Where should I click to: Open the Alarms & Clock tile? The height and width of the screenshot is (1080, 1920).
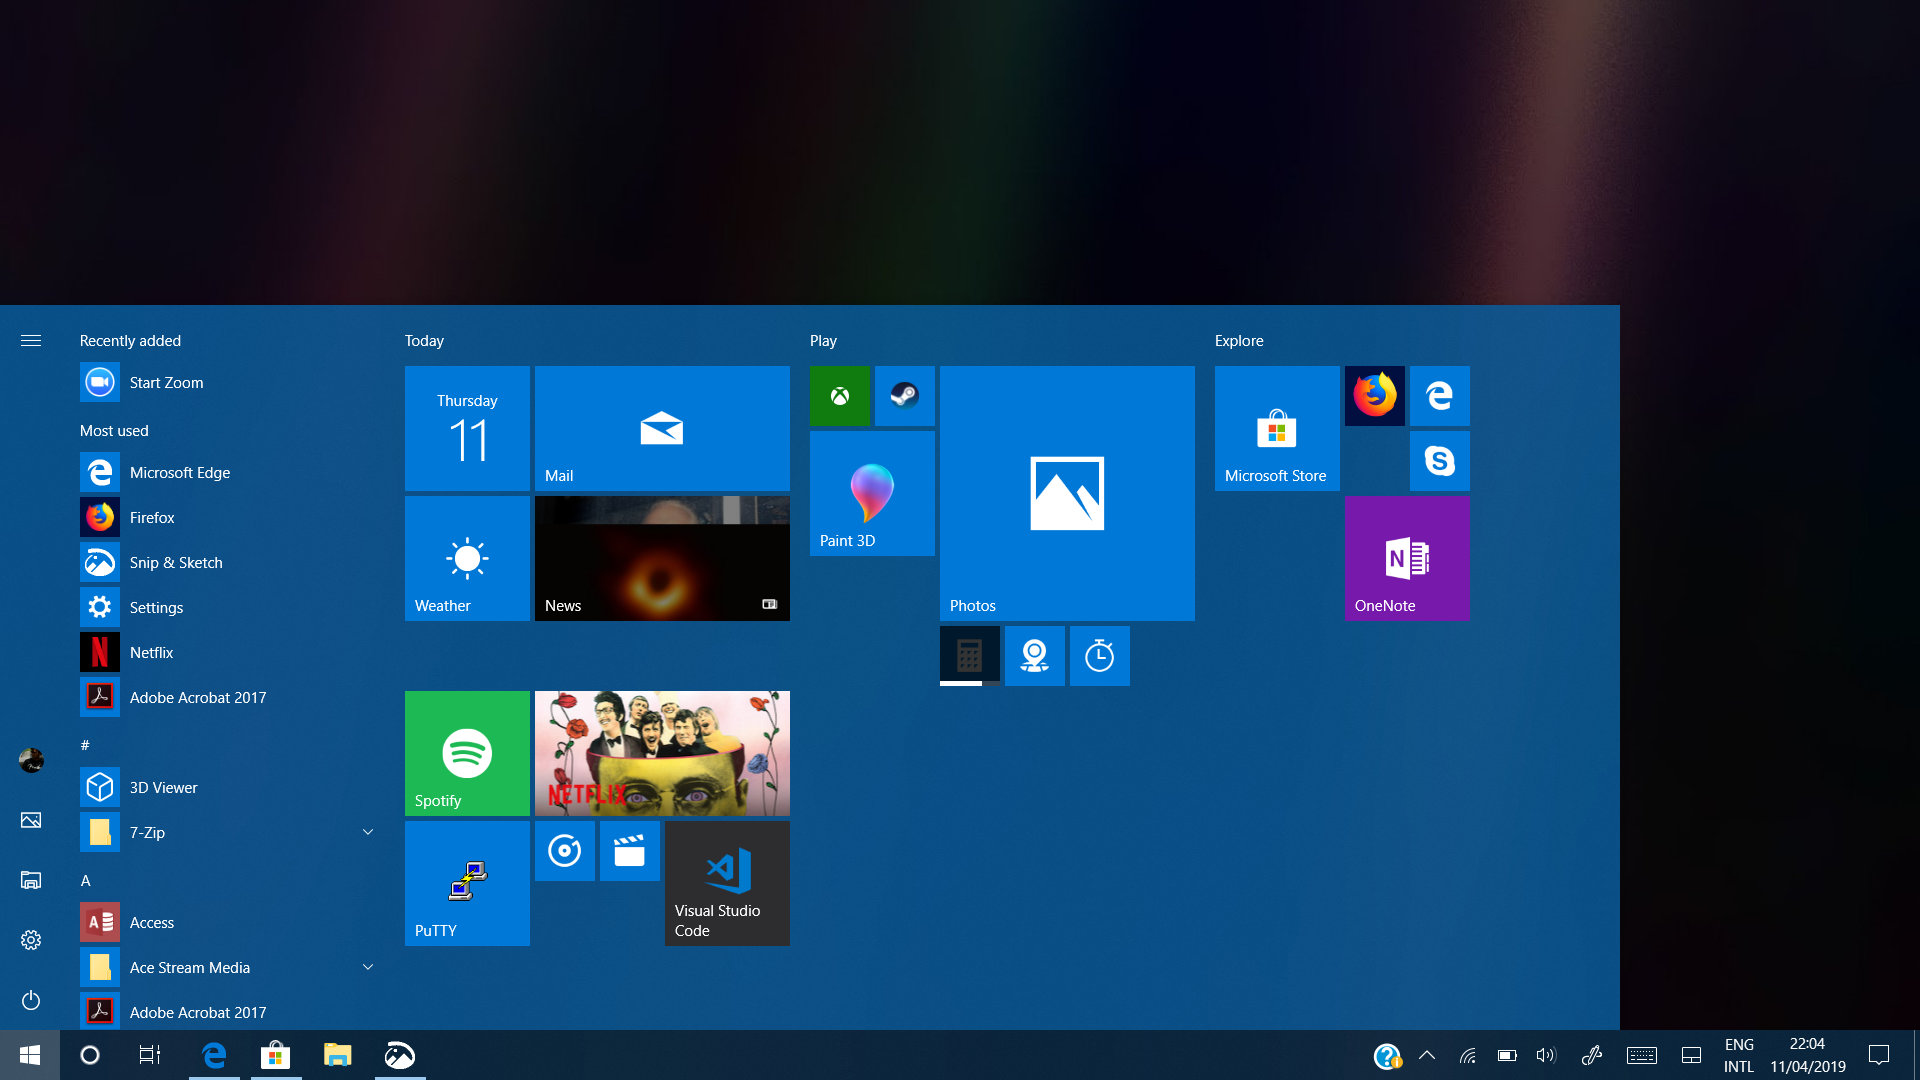pyautogui.click(x=1100, y=656)
